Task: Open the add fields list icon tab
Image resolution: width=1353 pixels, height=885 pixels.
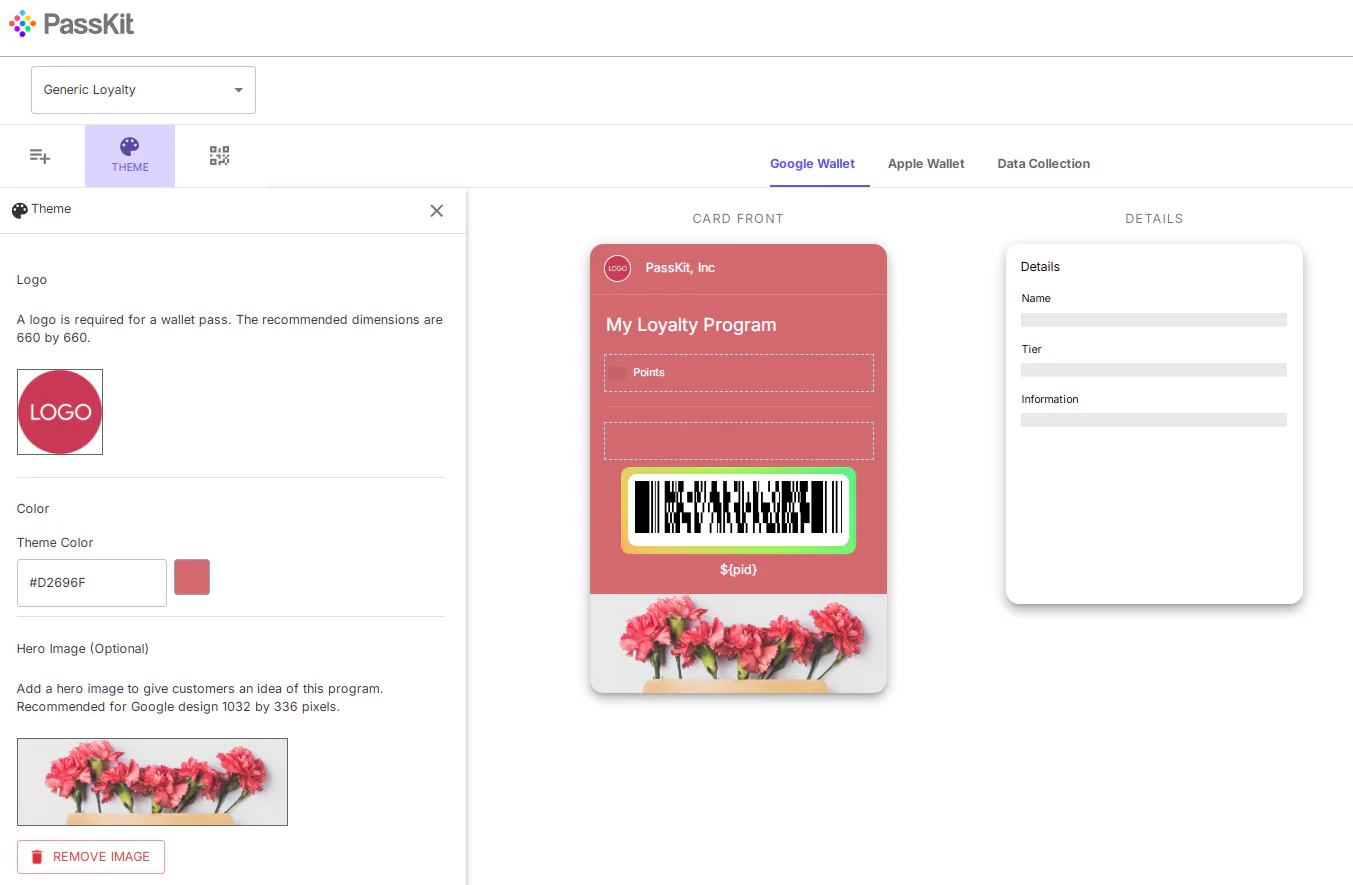Action: 40,156
